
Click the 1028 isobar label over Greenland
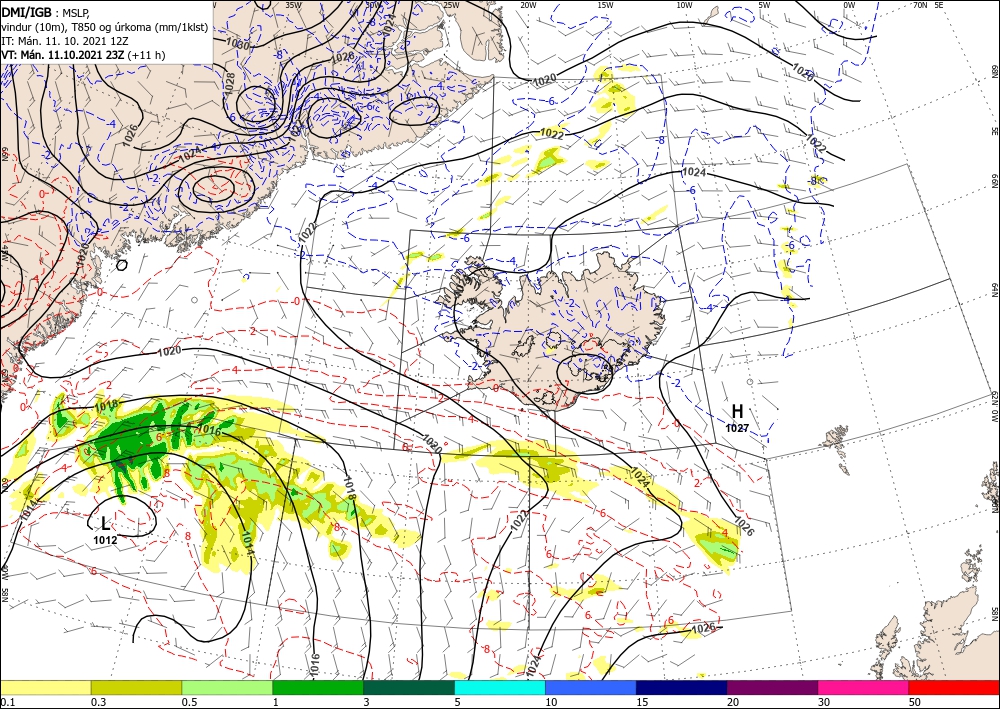(x=230, y=82)
